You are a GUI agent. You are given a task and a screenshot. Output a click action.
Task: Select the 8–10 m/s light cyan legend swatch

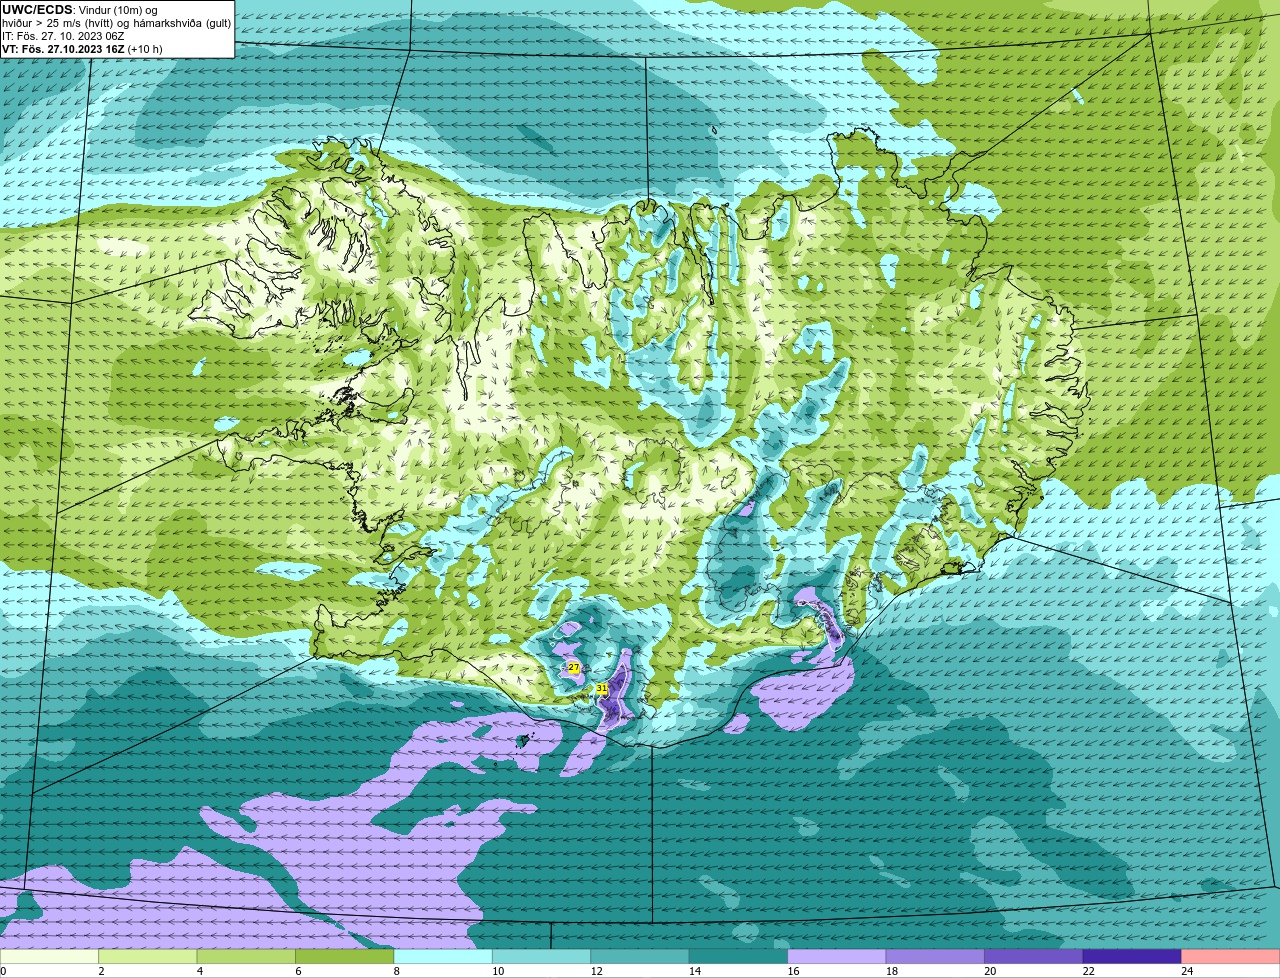point(445,956)
